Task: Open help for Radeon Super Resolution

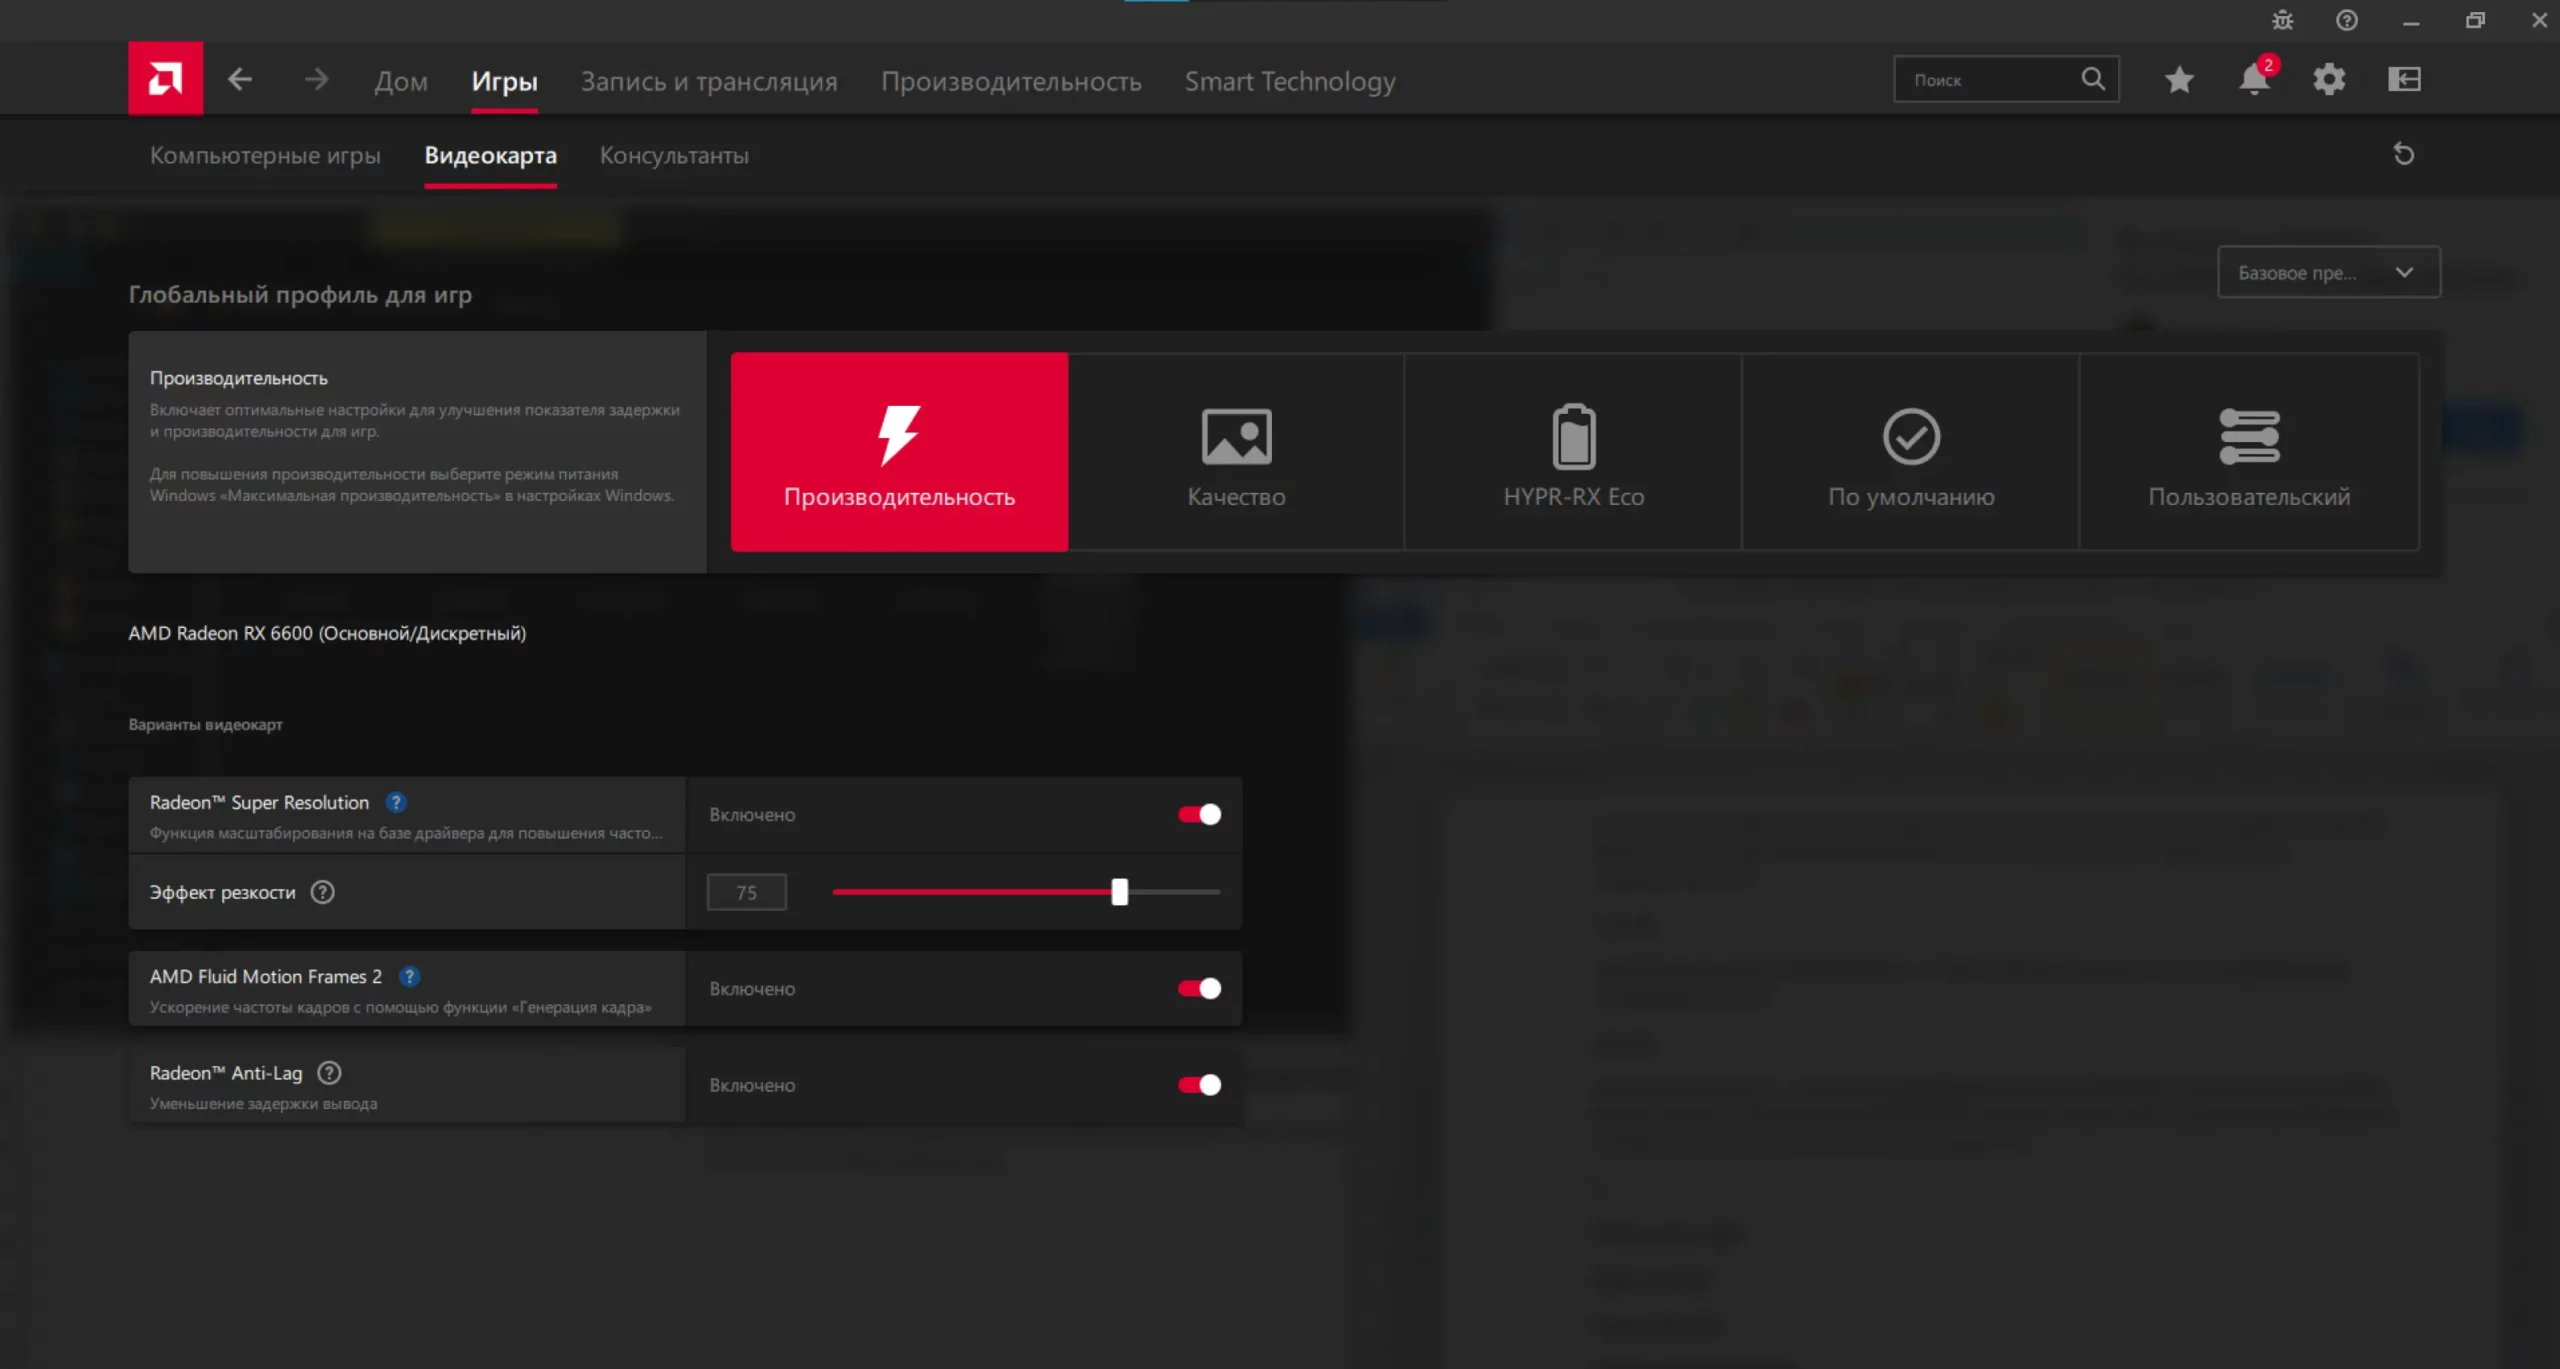Action: click(396, 802)
